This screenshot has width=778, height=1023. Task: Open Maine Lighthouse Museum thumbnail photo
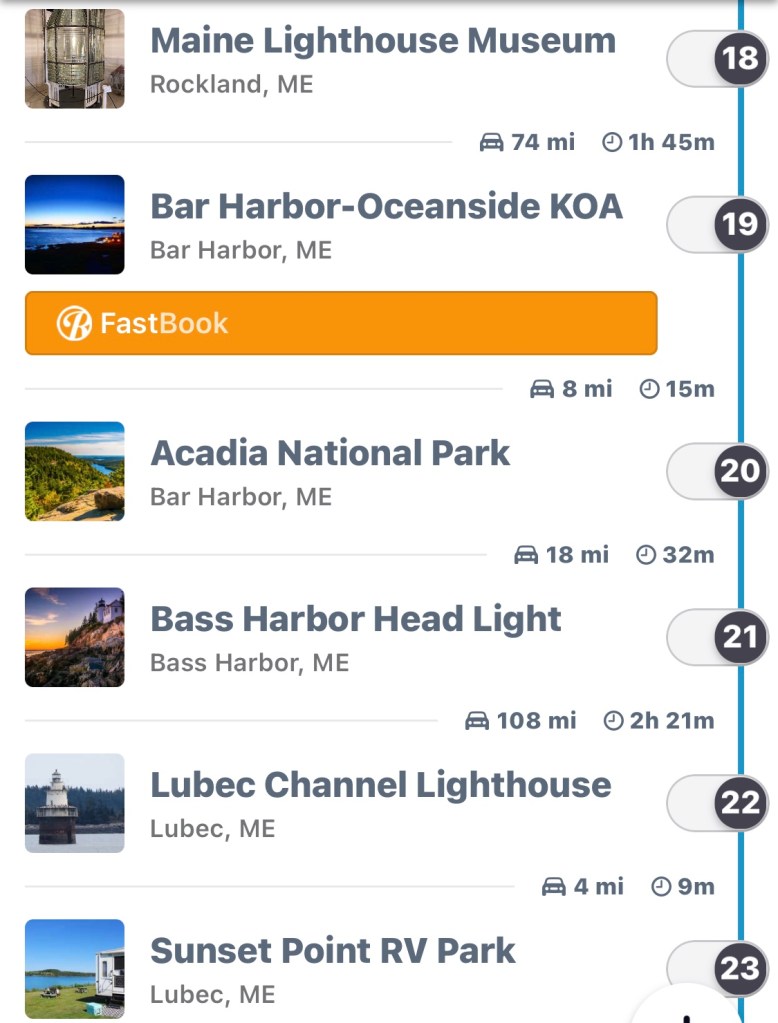75,58
